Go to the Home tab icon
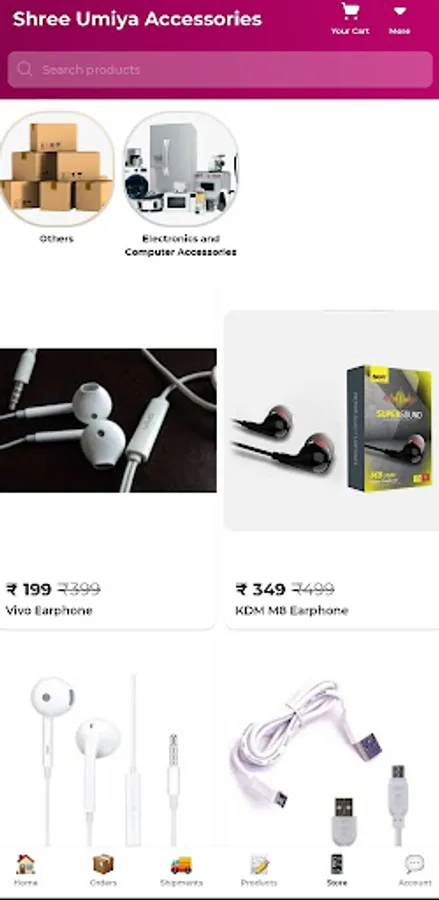Viewport: 439px width, 900px height. (x=25, y=864)
